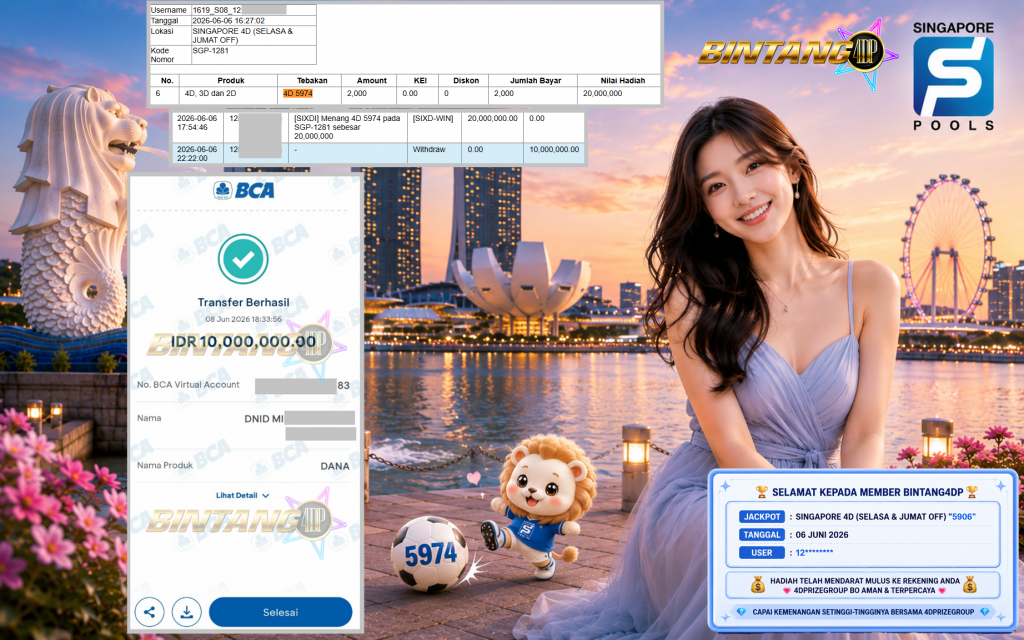
Task: Click the 'SINGAPORE 4D (SELASA & JUMAT OFF)' jackpot text
Action: click(x=872, y=517)
